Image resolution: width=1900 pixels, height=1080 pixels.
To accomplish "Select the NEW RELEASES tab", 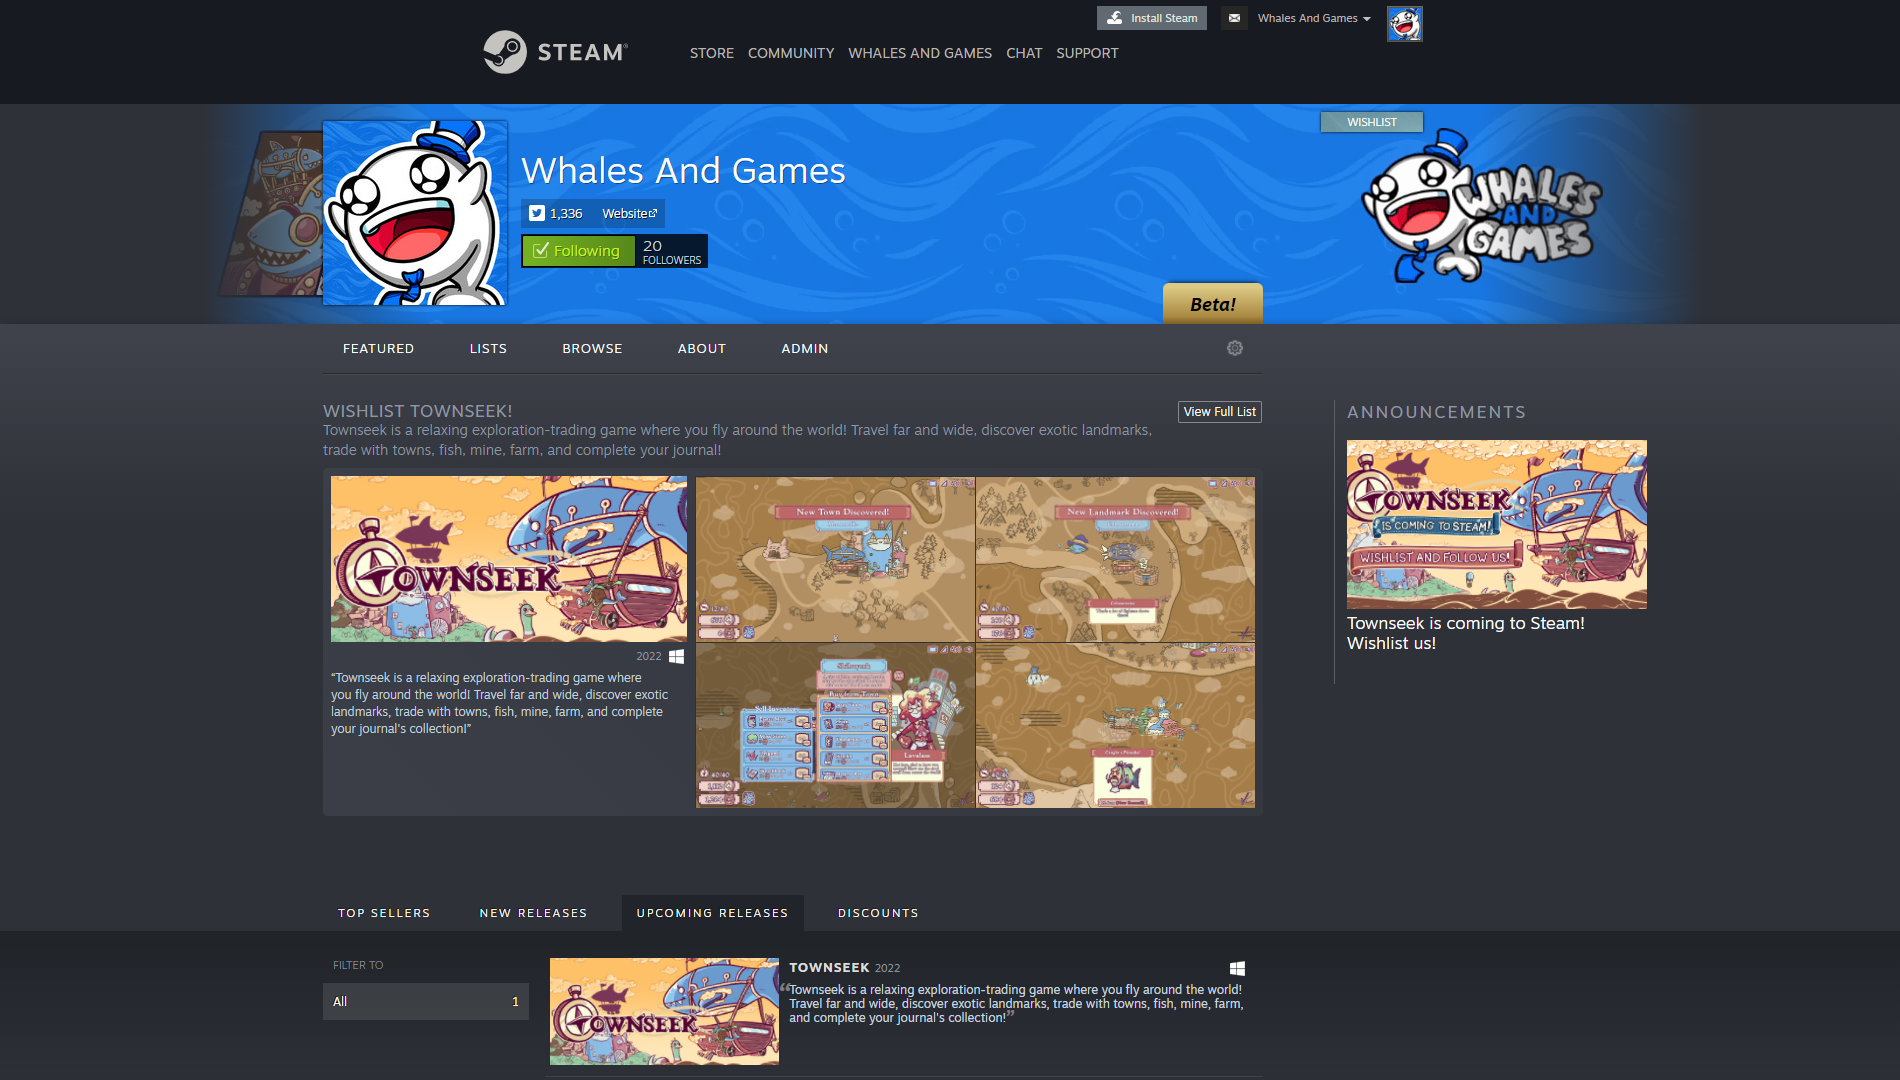I will click(x=533, y=913).
